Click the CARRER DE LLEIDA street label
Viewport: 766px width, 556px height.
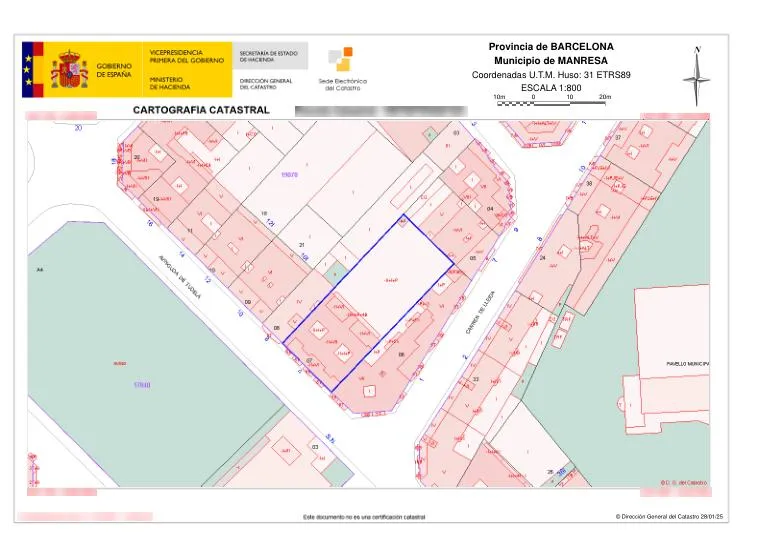[480, 313]
